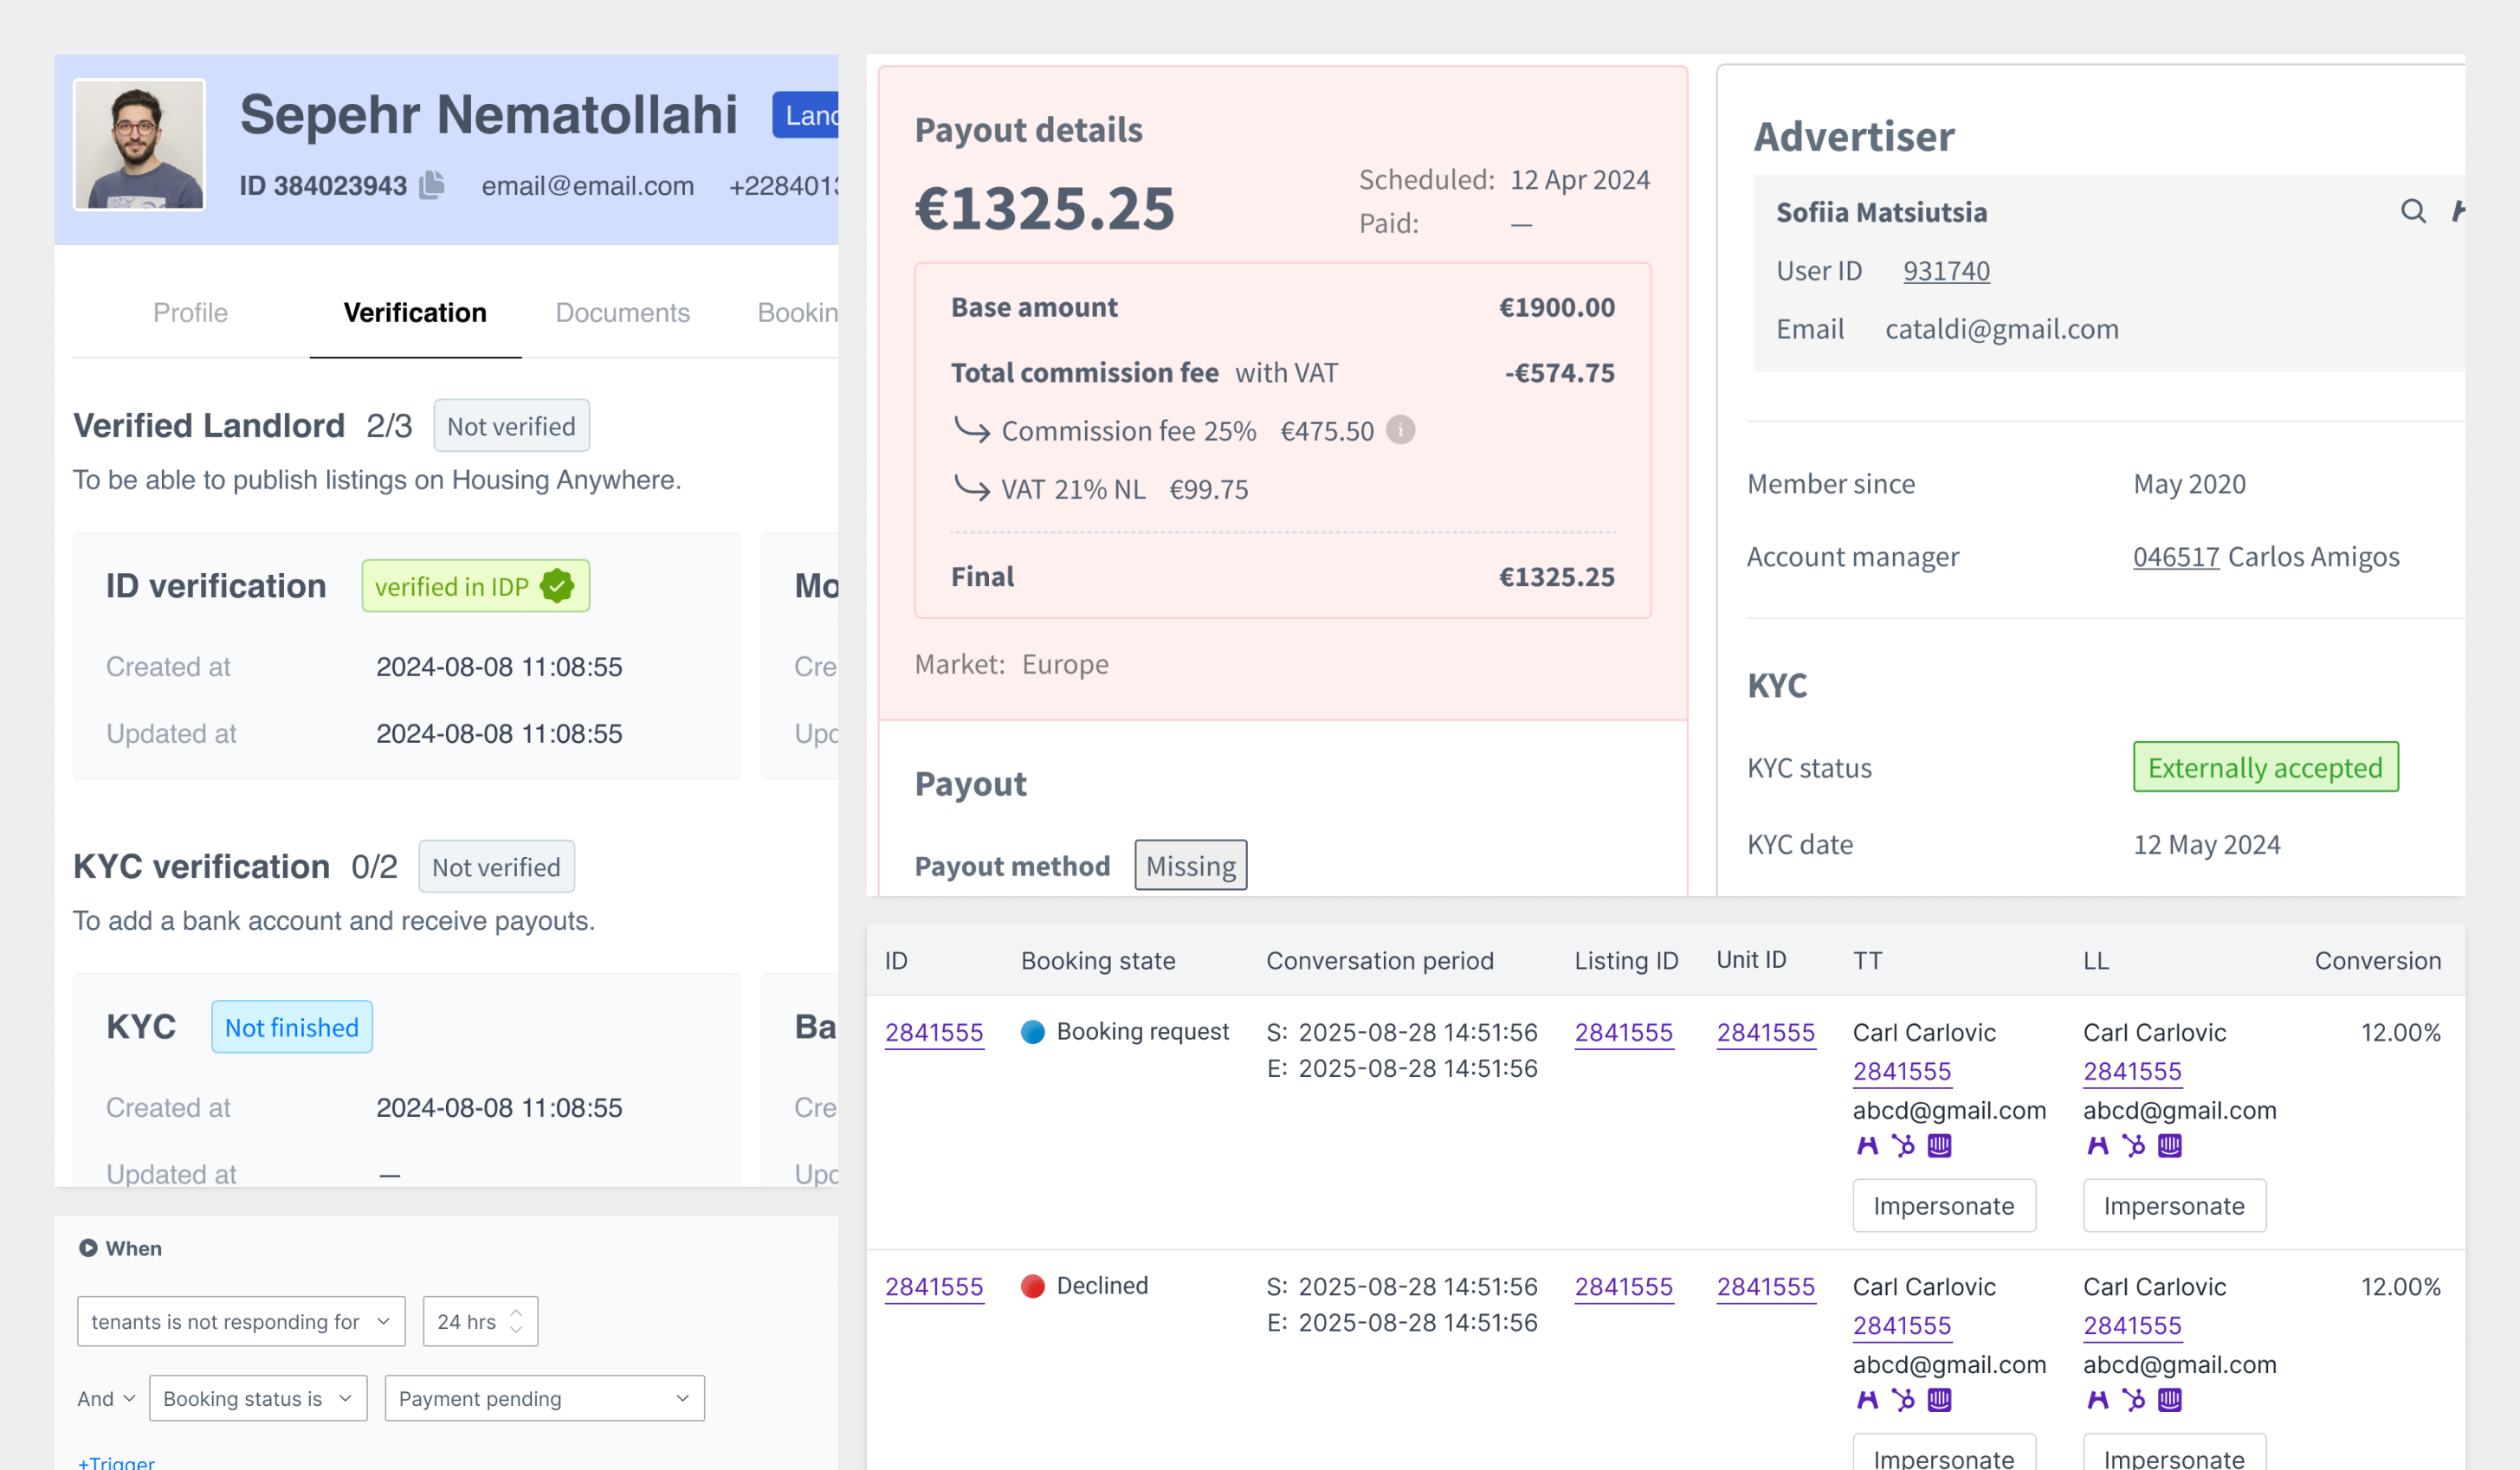
Task: Copy the user ID 384023943 with copy icon
Action: (431, 185)
